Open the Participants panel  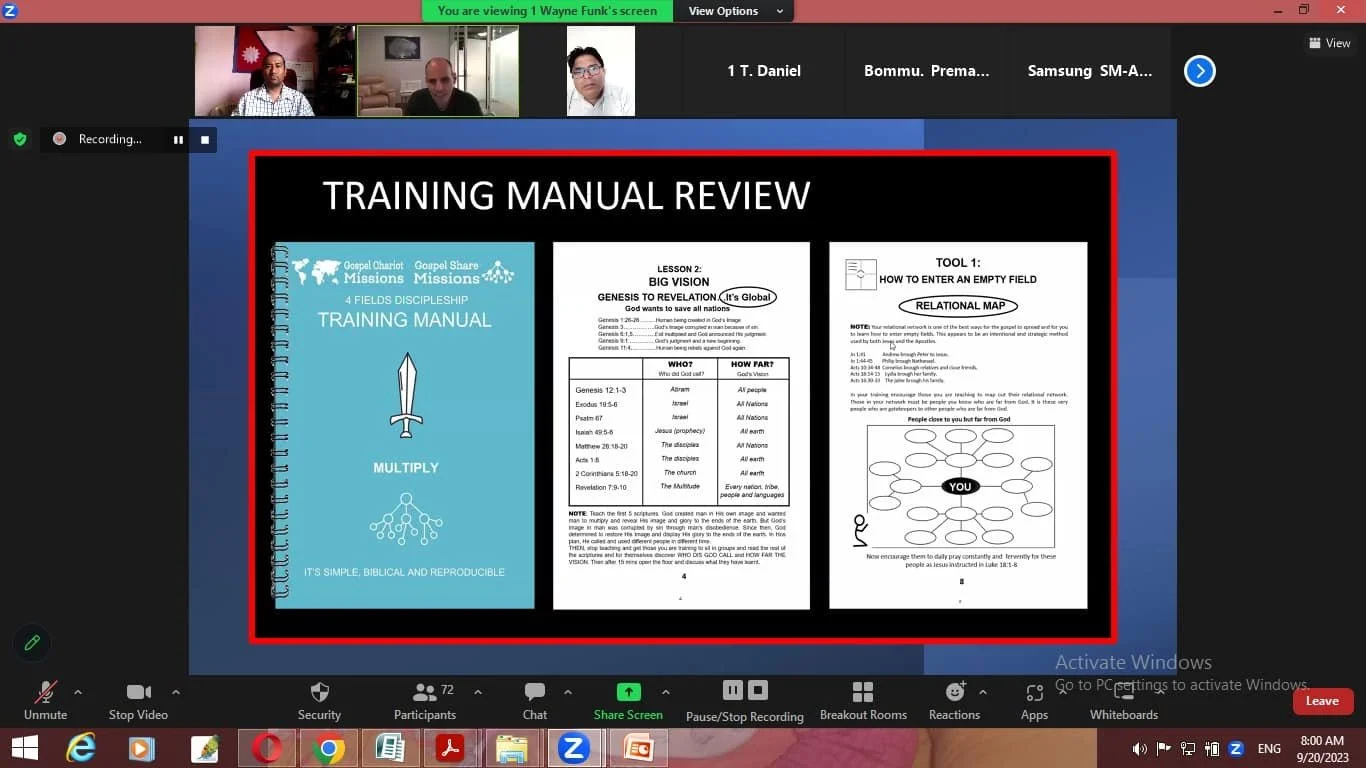(x=425, y=700)
